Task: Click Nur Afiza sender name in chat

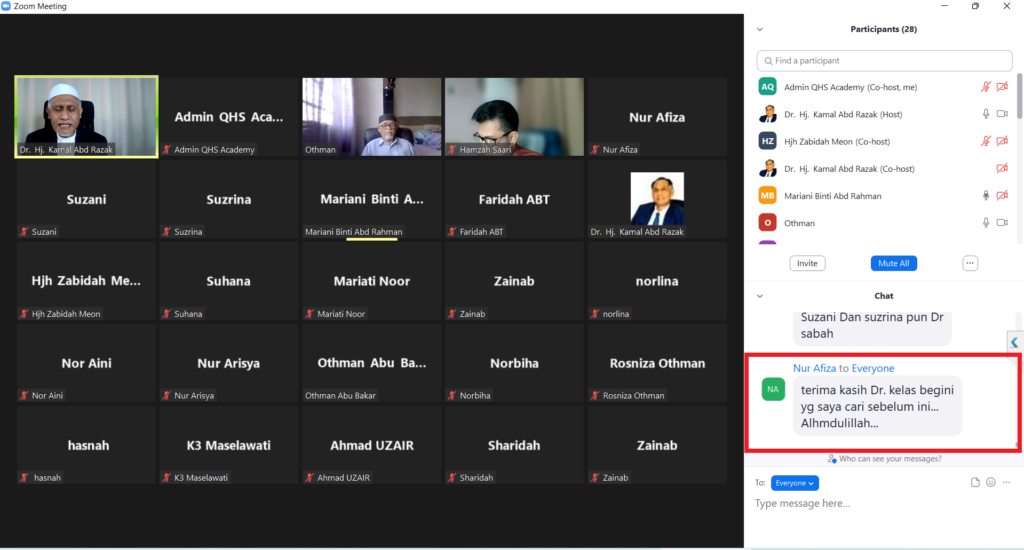Action: coord(814,368)
